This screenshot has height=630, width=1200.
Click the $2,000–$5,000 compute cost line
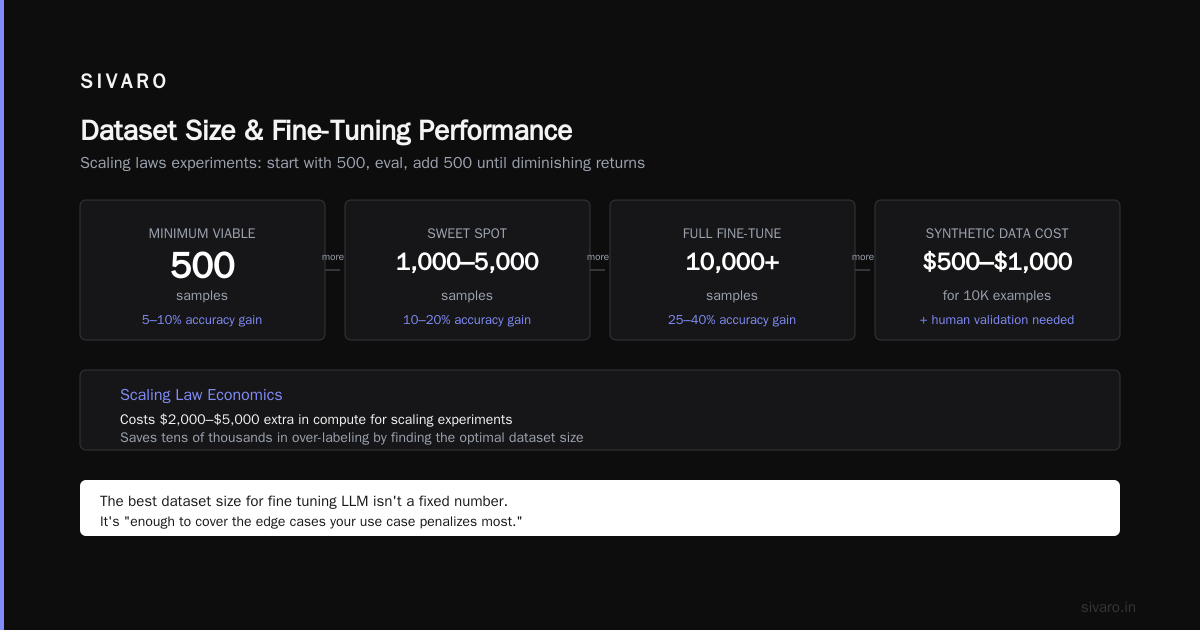tap(316, 419)
